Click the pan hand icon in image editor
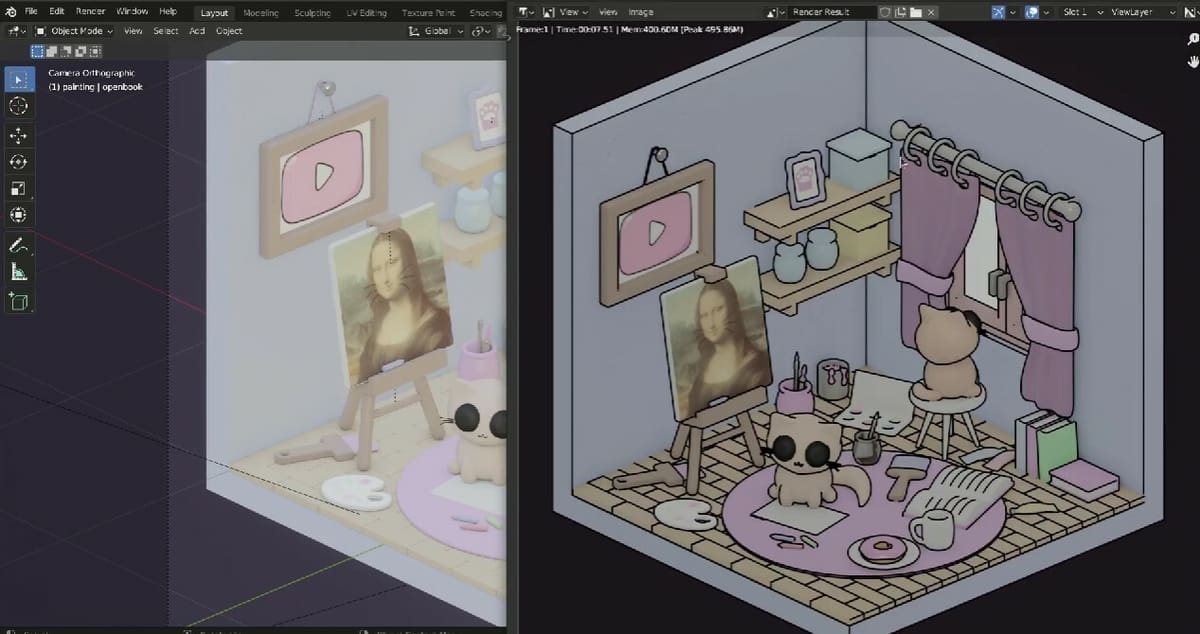Screen dimensions: 1200x634 click(1192, 60)
